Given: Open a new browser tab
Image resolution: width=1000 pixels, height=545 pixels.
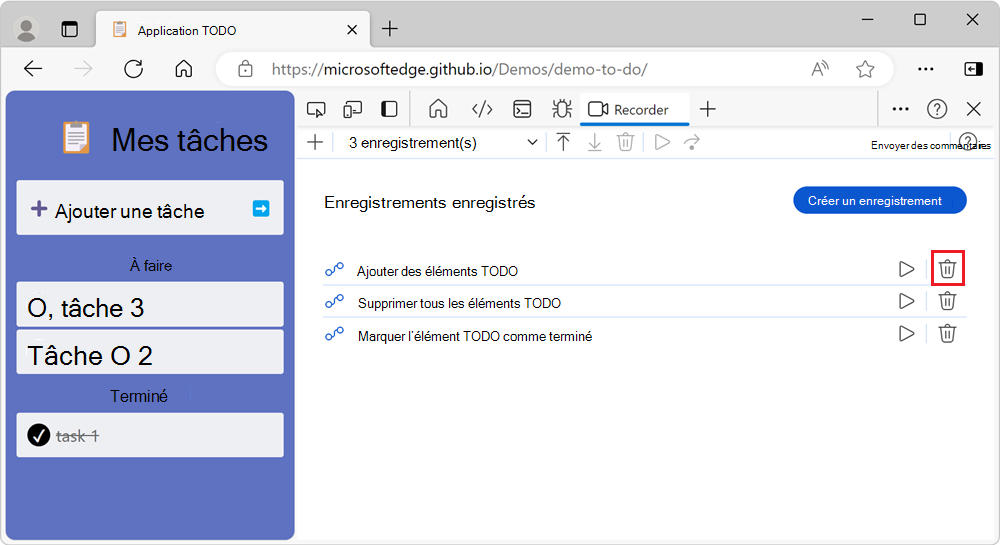Looking at the screenshot, I should click(x=390, y=29).
